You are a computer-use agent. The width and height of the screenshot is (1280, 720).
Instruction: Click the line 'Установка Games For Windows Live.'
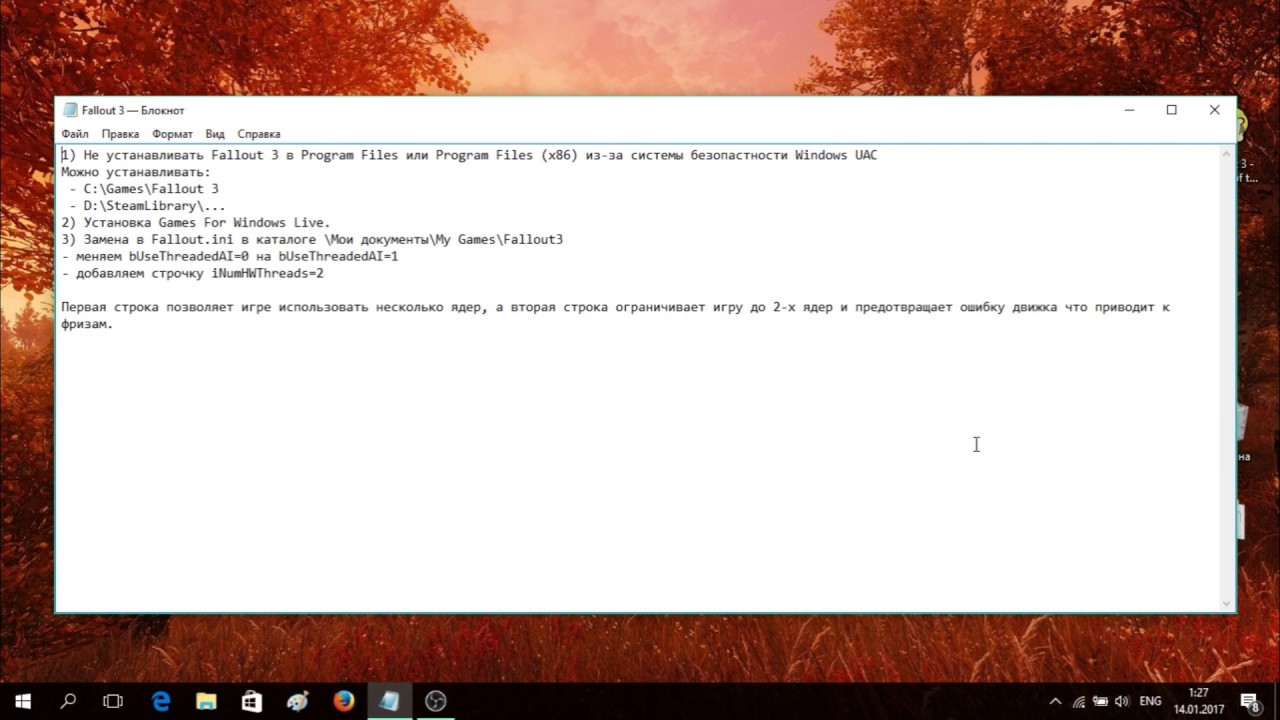(x=207, y=223)
